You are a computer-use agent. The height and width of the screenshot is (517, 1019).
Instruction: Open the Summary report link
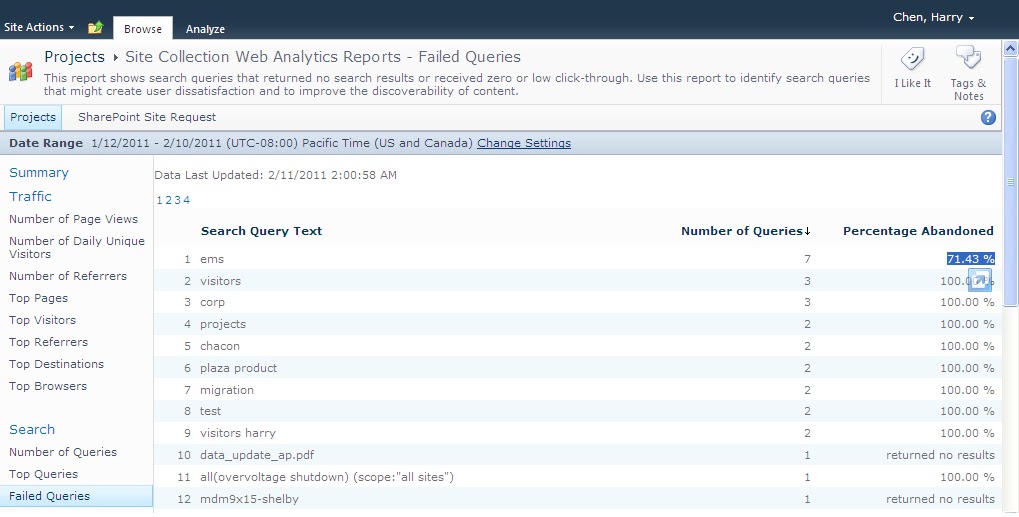tap(38, 173)
